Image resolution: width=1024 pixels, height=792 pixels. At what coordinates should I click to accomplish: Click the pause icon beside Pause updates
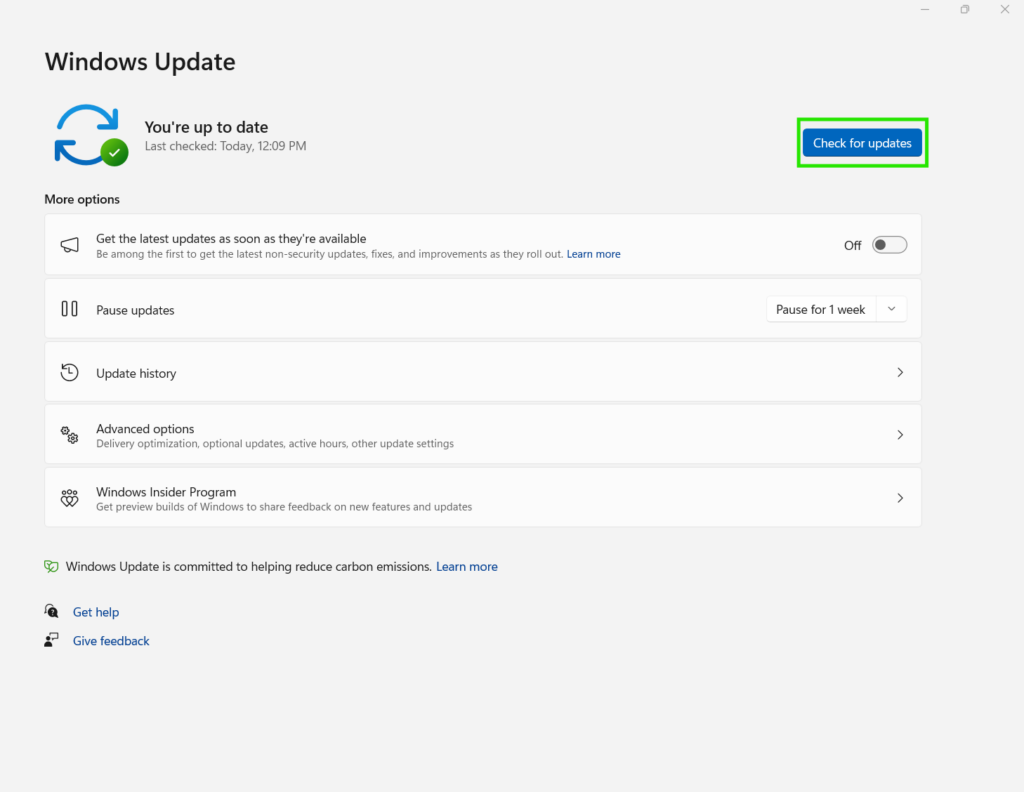click(69, 308)
